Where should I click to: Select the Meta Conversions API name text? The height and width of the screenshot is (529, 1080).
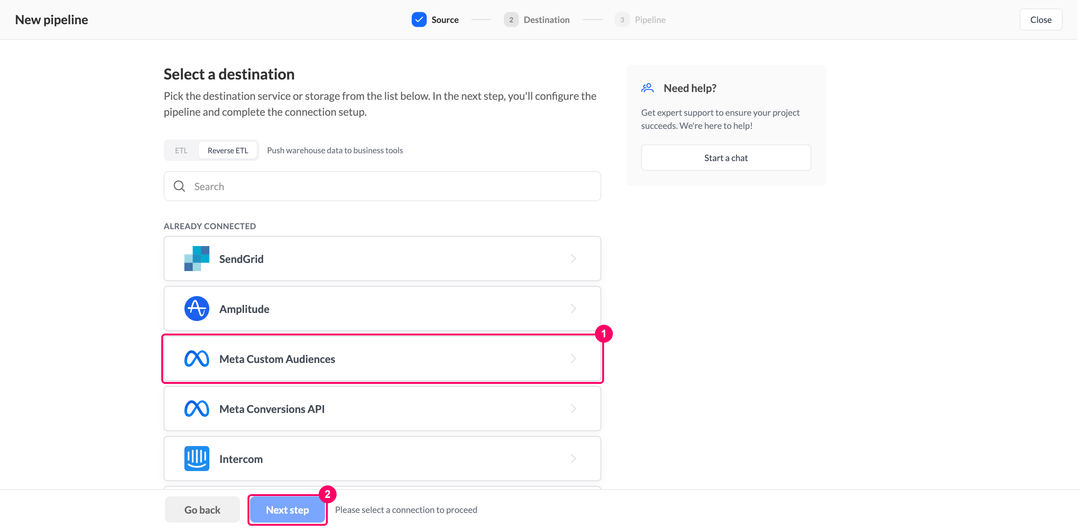tap(271, 408)
